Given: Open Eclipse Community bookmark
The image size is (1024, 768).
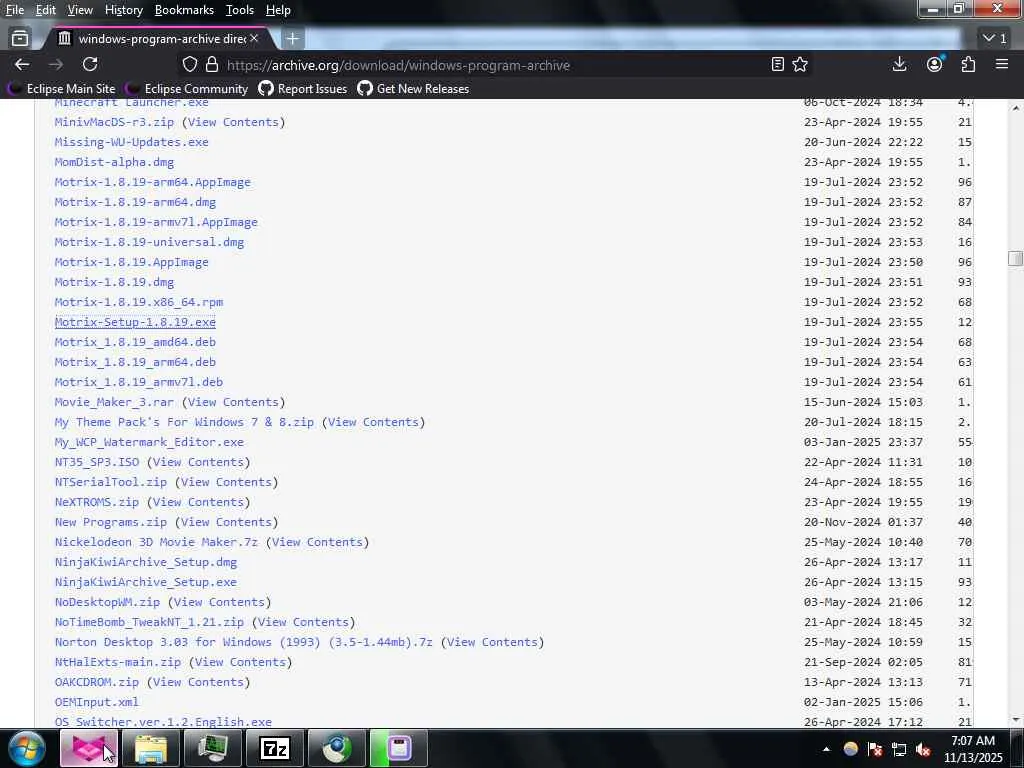Looking at the screenshot, I should [187, 89].
